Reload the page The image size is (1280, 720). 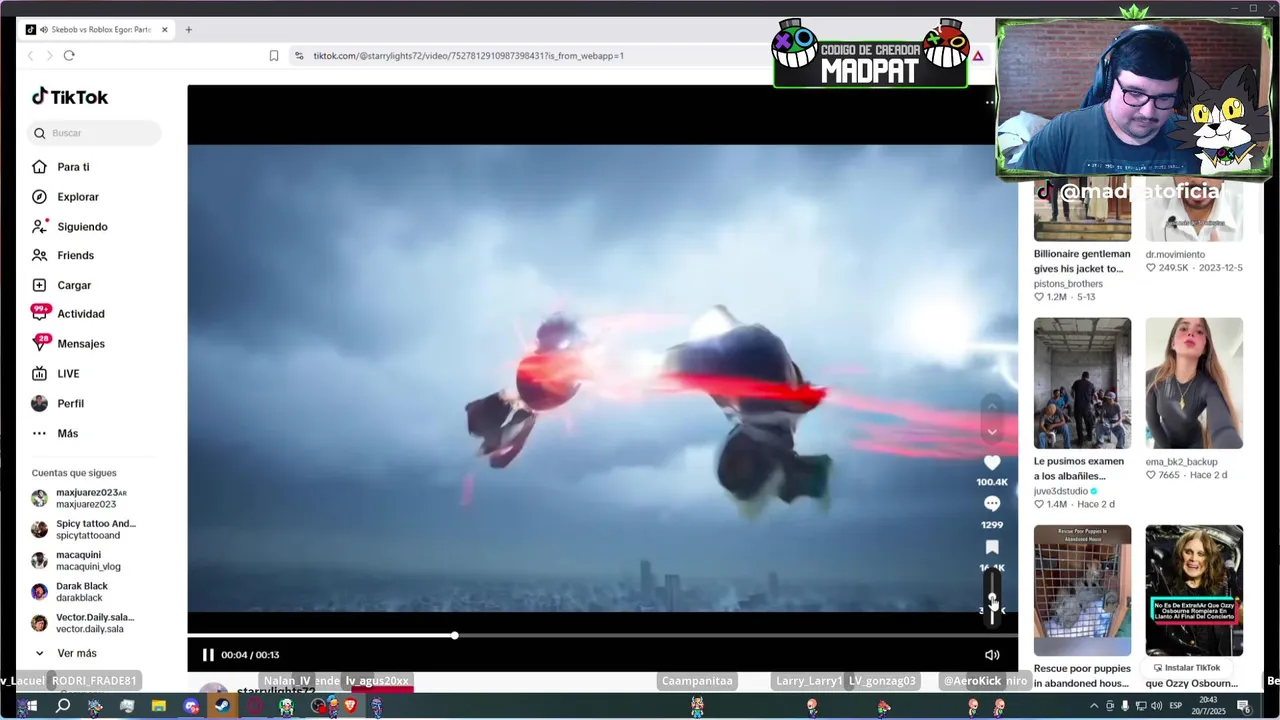pos(69,56)
